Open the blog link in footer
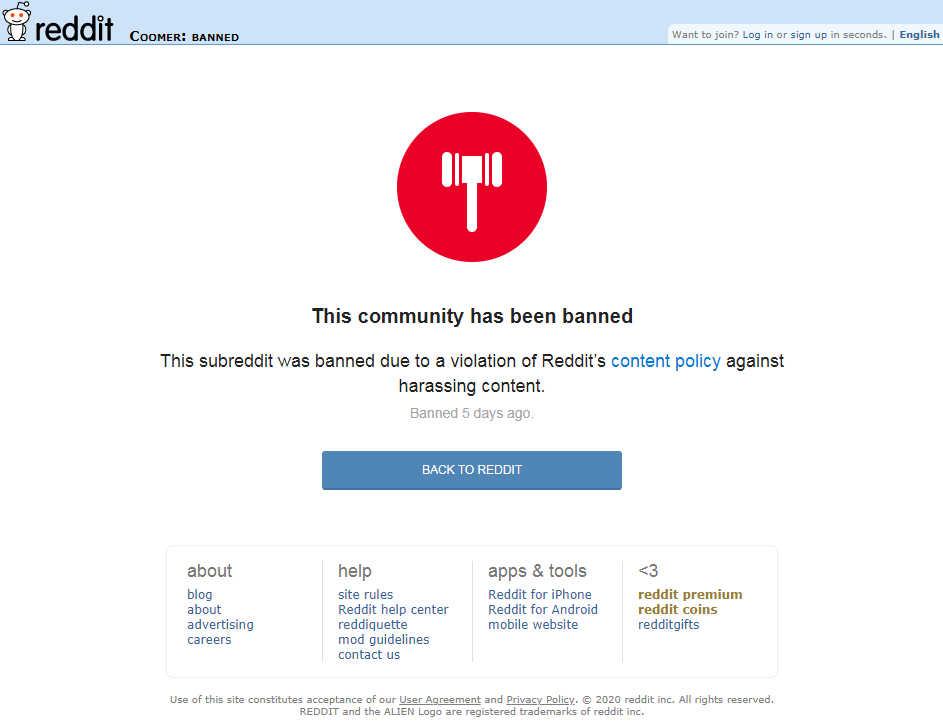Screen dimensions: 943x722 click(200, 595)
